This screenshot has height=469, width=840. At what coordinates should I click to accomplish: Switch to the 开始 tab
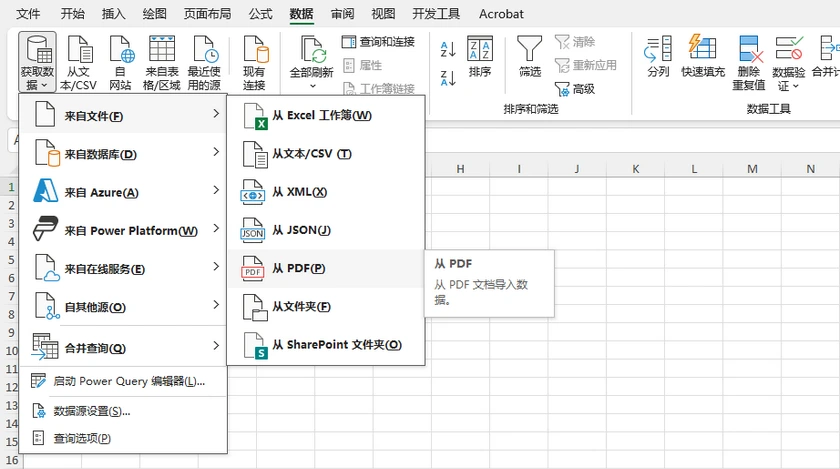(x=72, y=14)
